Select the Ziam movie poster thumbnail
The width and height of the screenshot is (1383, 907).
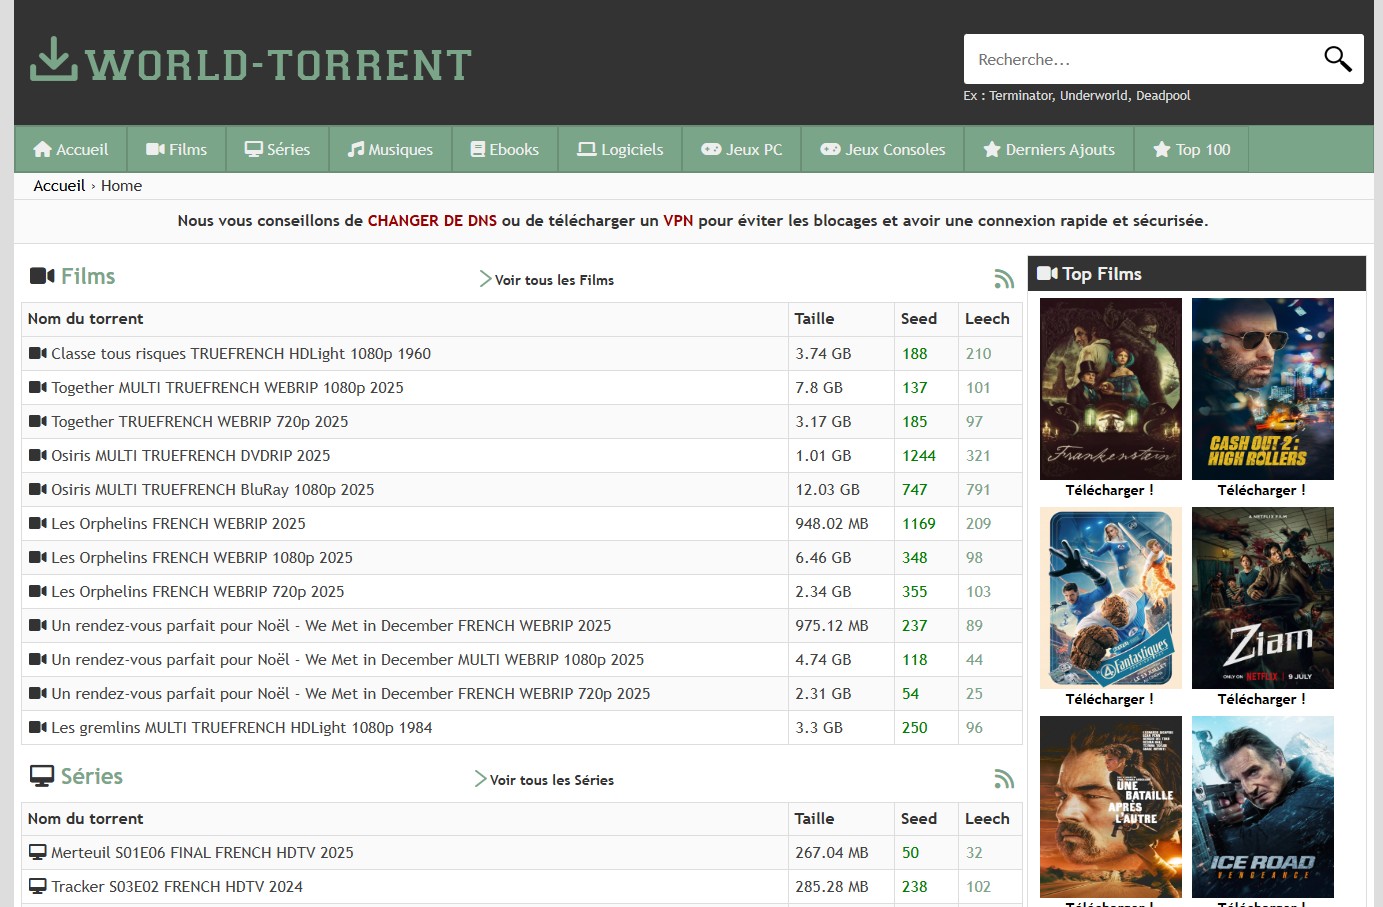tap(1262, 597)
